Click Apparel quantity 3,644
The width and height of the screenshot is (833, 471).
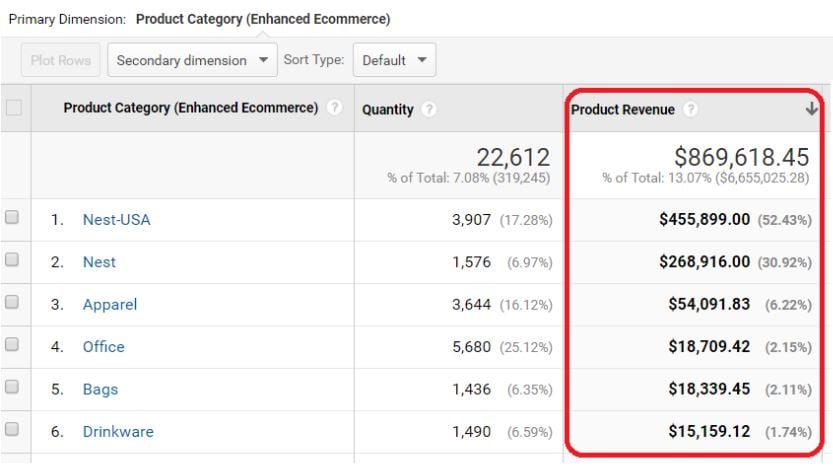click(471, 305)
